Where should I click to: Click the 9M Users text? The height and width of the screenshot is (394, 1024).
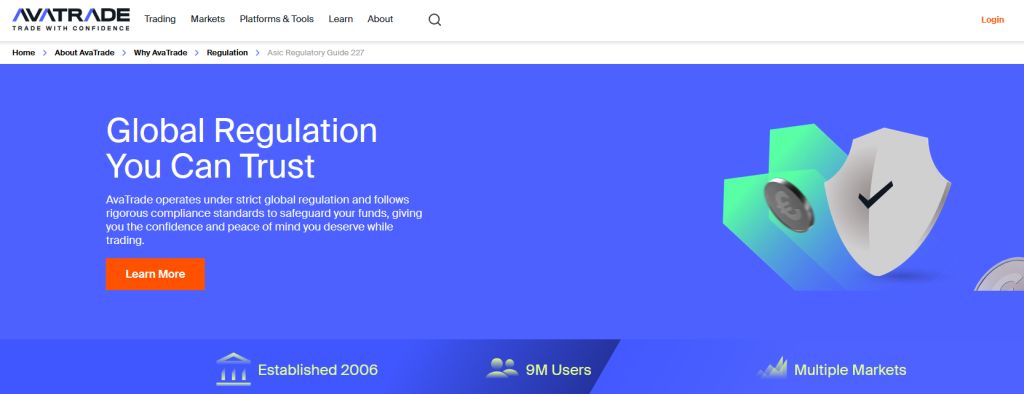(558, 370)
